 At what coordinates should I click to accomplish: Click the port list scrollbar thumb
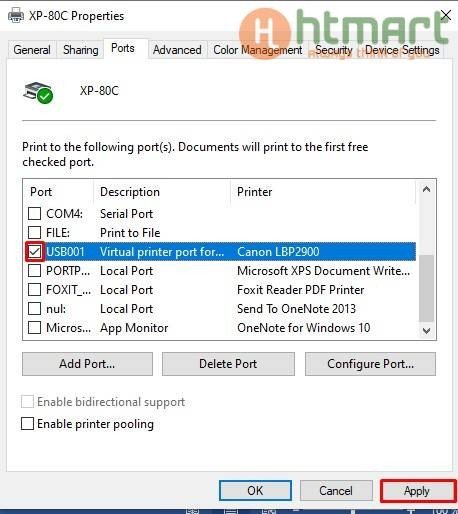(x=426, y=288)
